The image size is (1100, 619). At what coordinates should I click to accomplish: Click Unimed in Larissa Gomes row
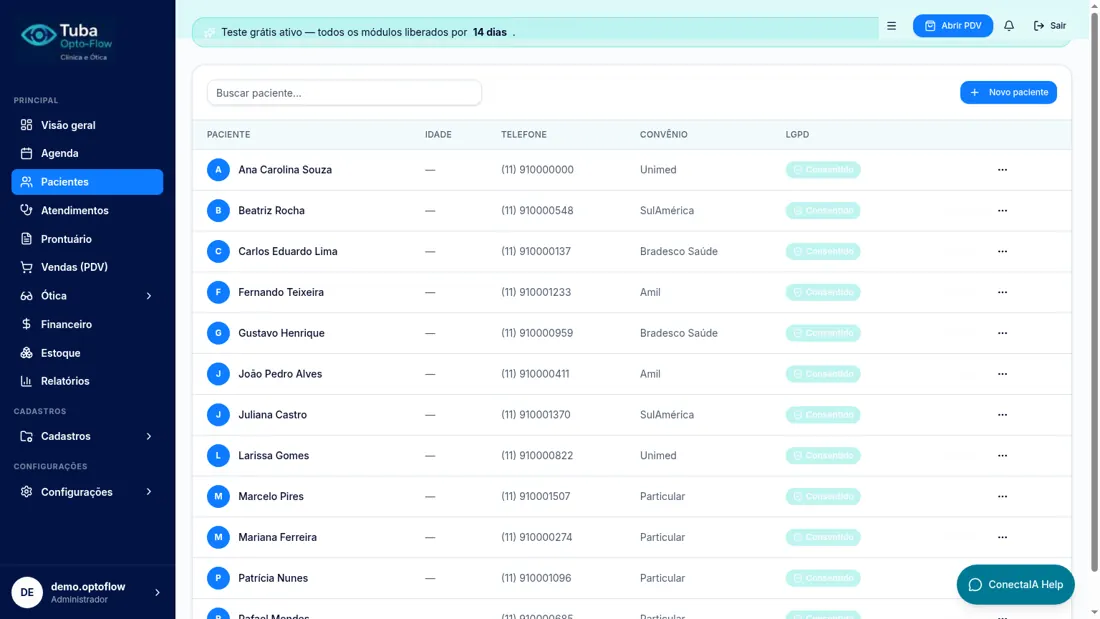pos(658,455)
